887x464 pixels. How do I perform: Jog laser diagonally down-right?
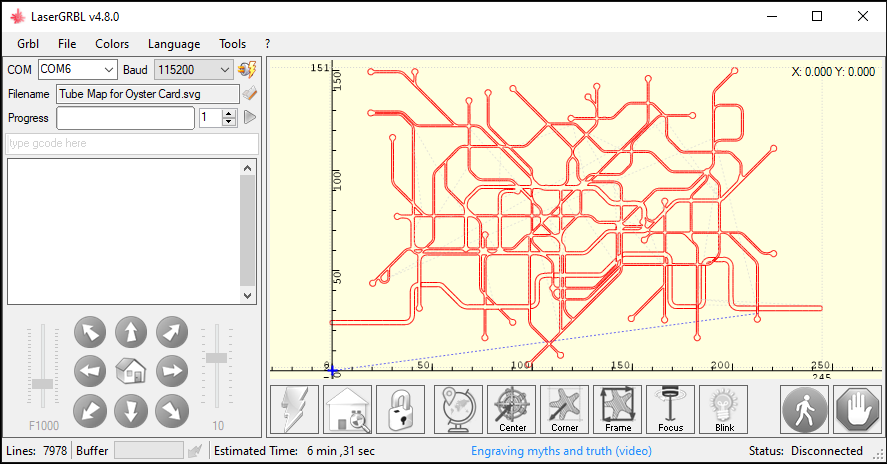click(172, 411)
